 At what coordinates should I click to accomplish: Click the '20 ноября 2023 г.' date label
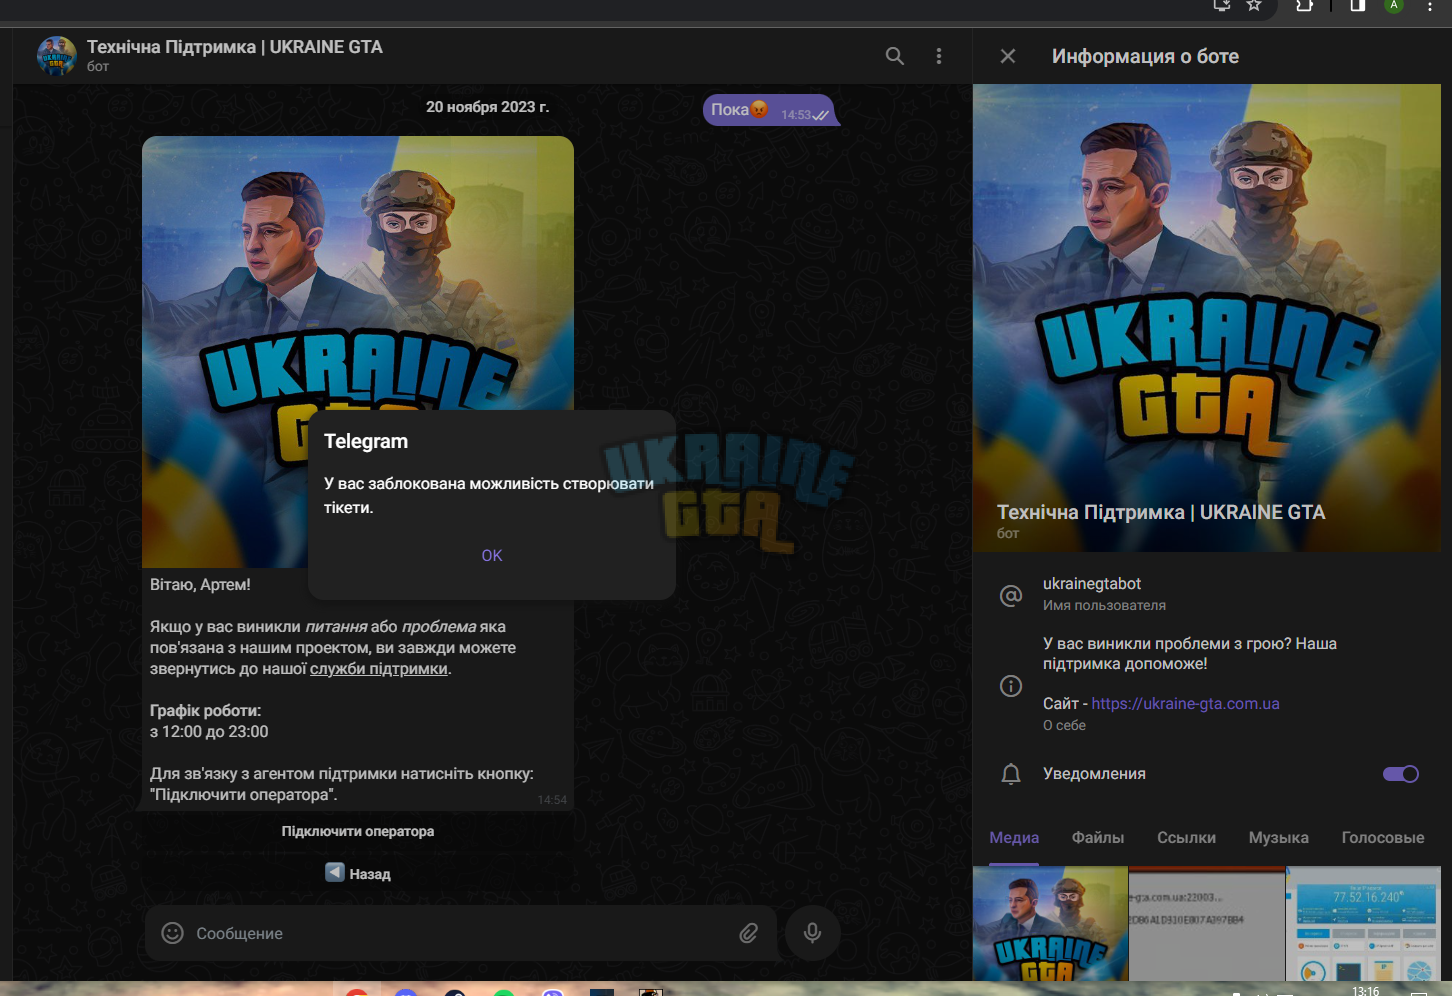(x=488, y=107)
